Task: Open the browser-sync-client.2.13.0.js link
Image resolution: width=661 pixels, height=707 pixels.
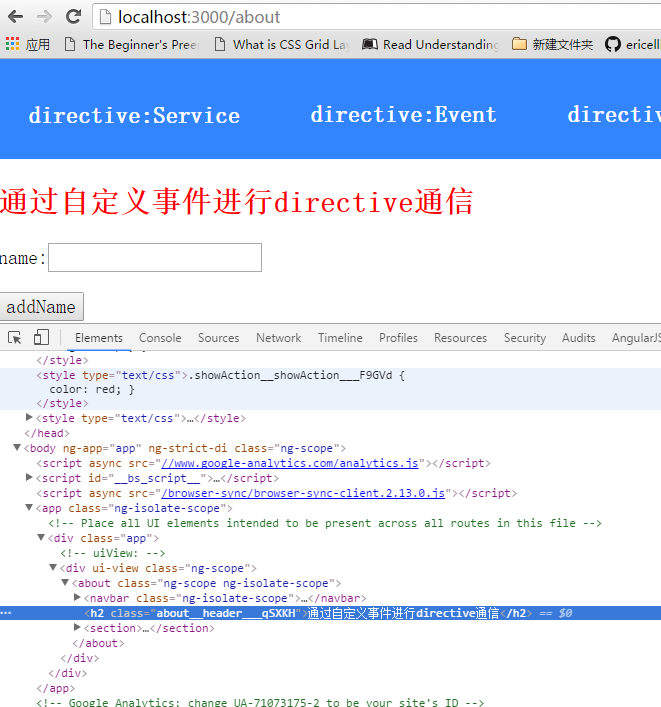Action: coord(303,493)
